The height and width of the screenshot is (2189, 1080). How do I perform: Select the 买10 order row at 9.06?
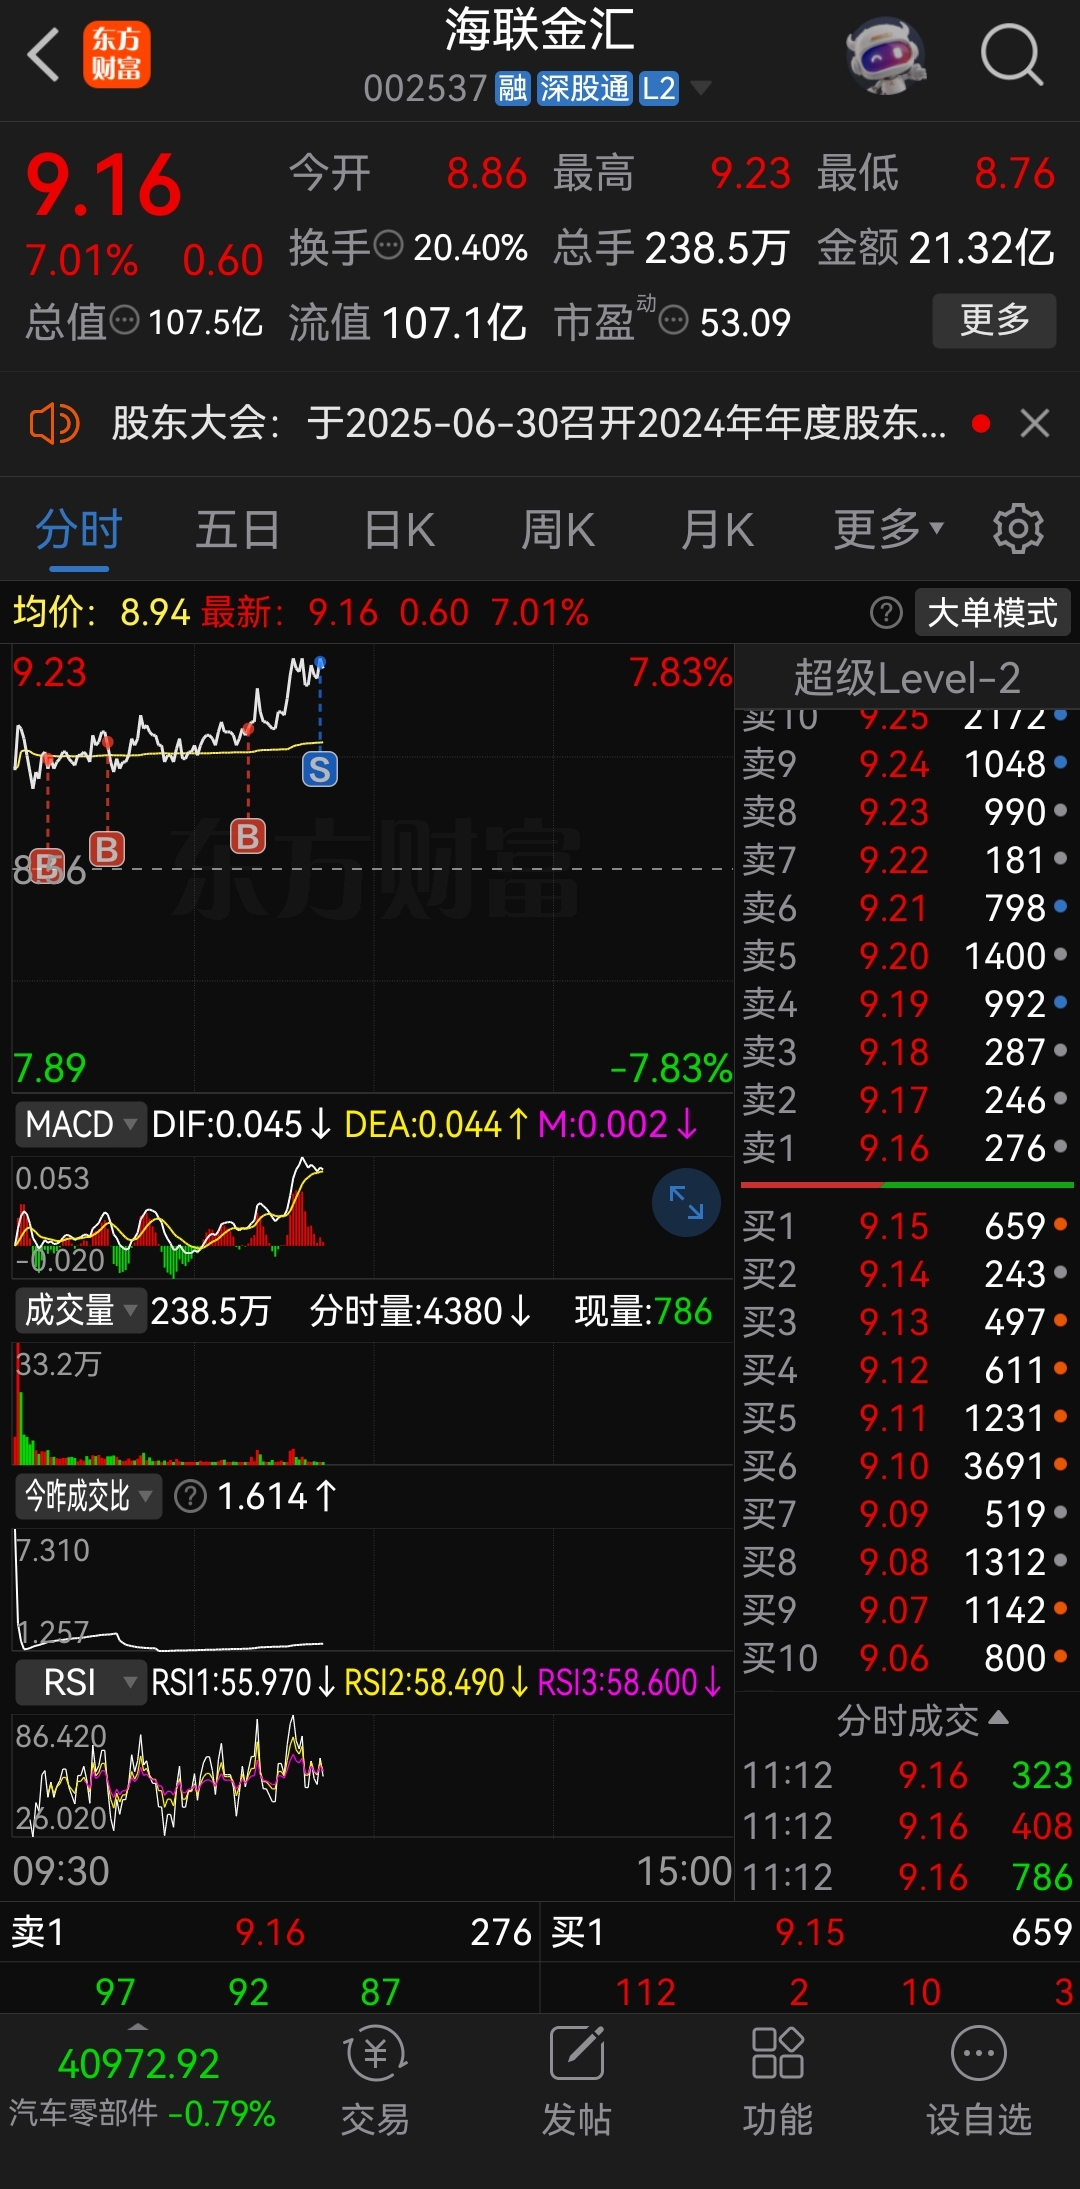[906, 1658]
